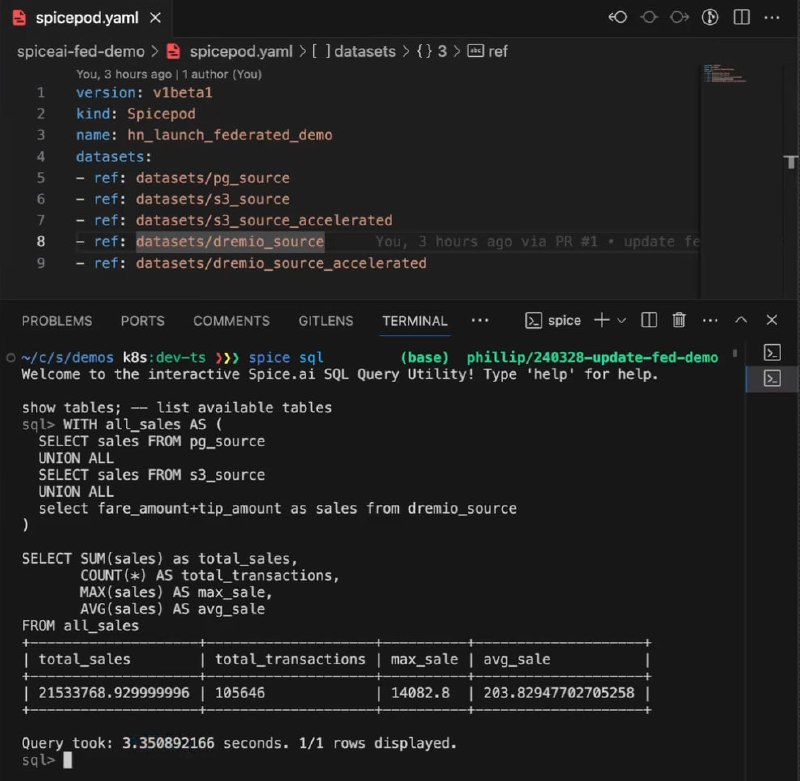Click datasets/dremio_source_accelerated on line 9
800x781 pixels.
(x=281, y=263)
